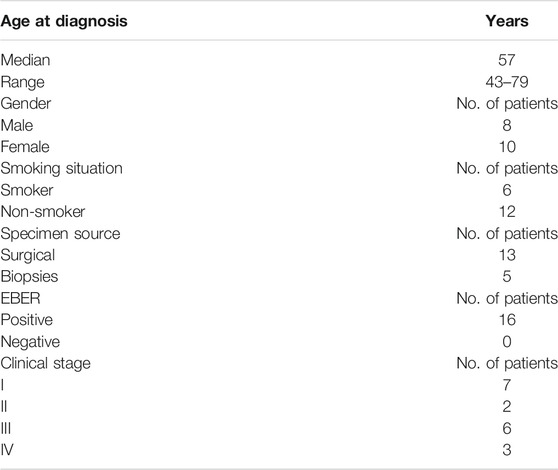Click the 'Age at diagnosis' header

click(64, 21)
